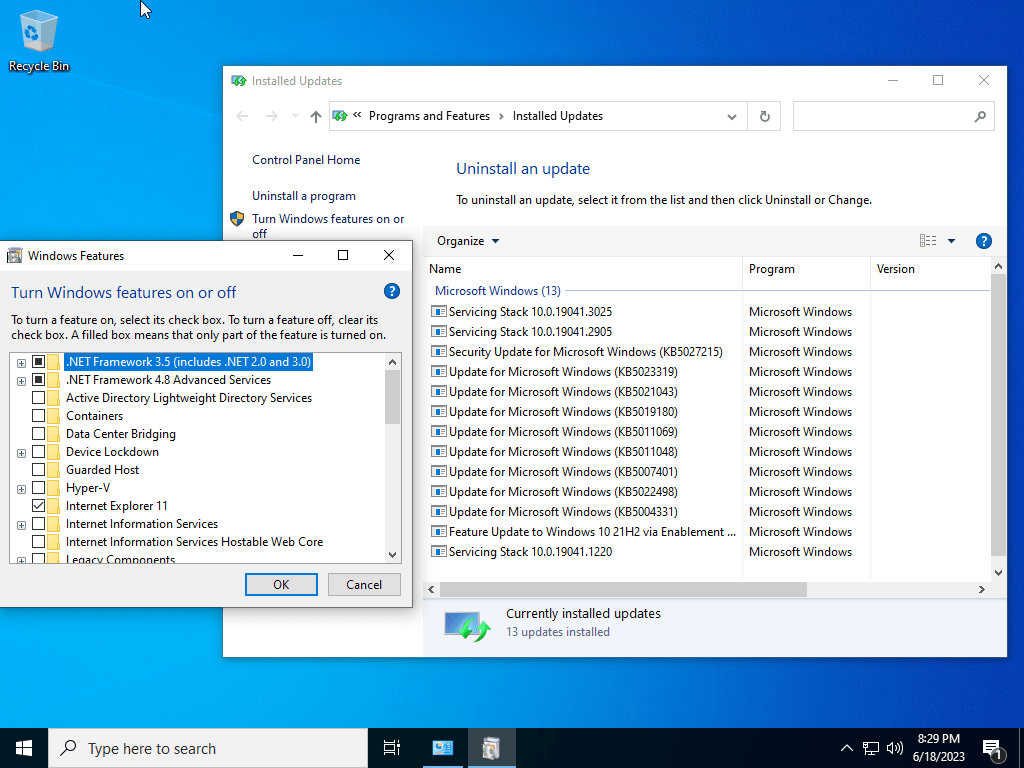This screenshot has width=1024, height=768.
Task: Toggle .NET Framework 4.8 Advanced Services checkbox
Action: [x=39, y=380]
